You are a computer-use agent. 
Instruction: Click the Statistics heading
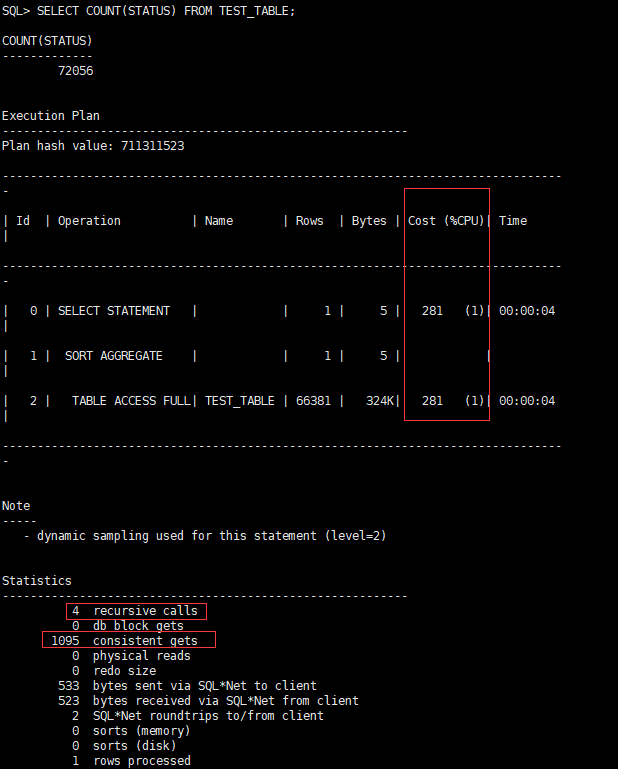[37, 581]
